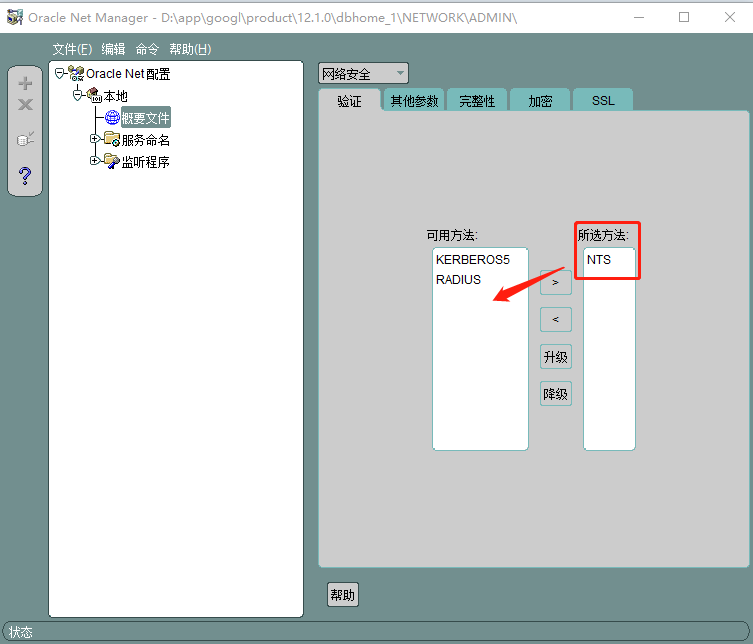This screenshot has width=753, height=644.
Task: Open the 网络安全 dropdown
Action: pos(363,73)
